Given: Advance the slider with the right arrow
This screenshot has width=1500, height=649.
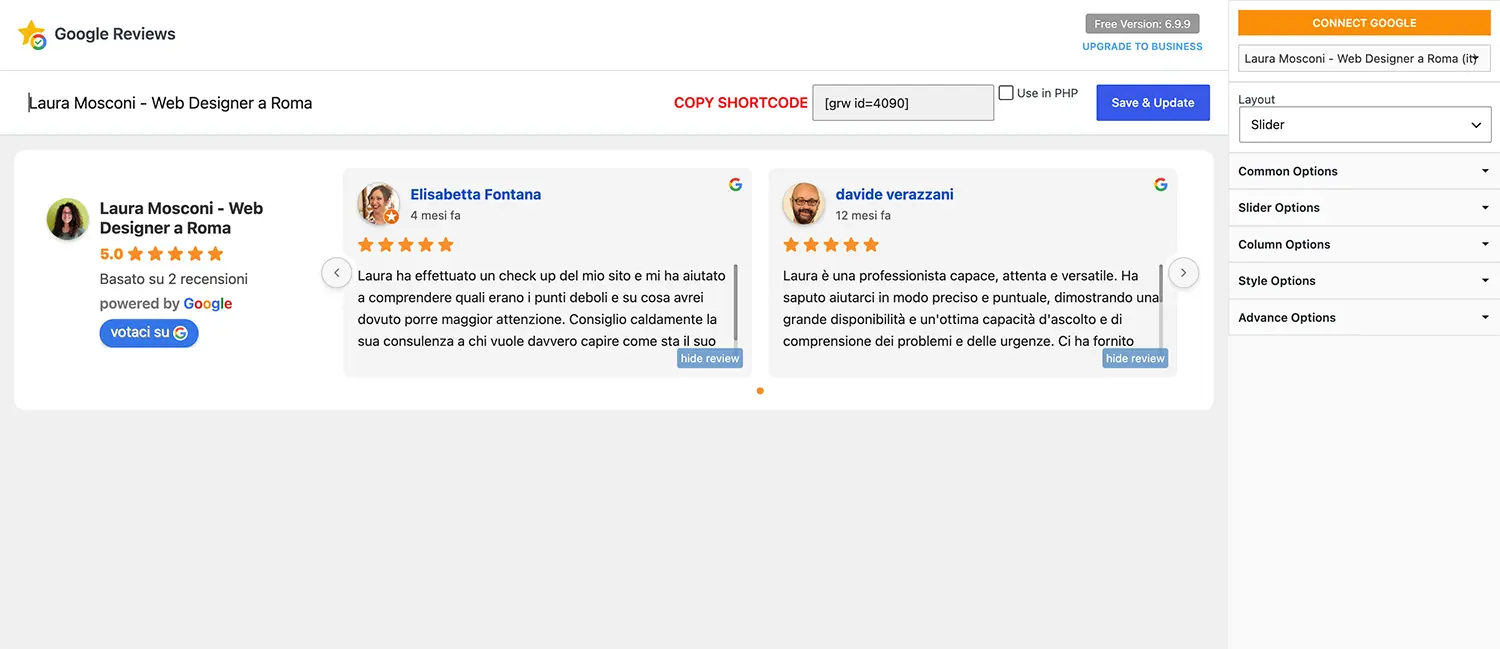Looking at the screenshot, I should 1183,272.
